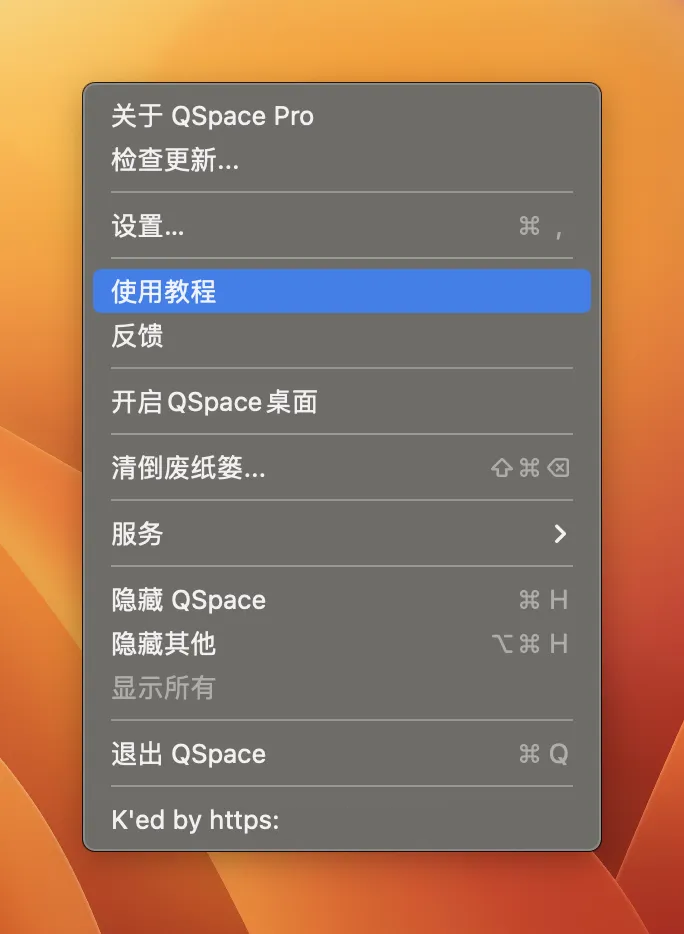The height and width of the screenshot is (934, 684).
Task: Choose 隐藏其他 to hide other apps
Action: 342,644
